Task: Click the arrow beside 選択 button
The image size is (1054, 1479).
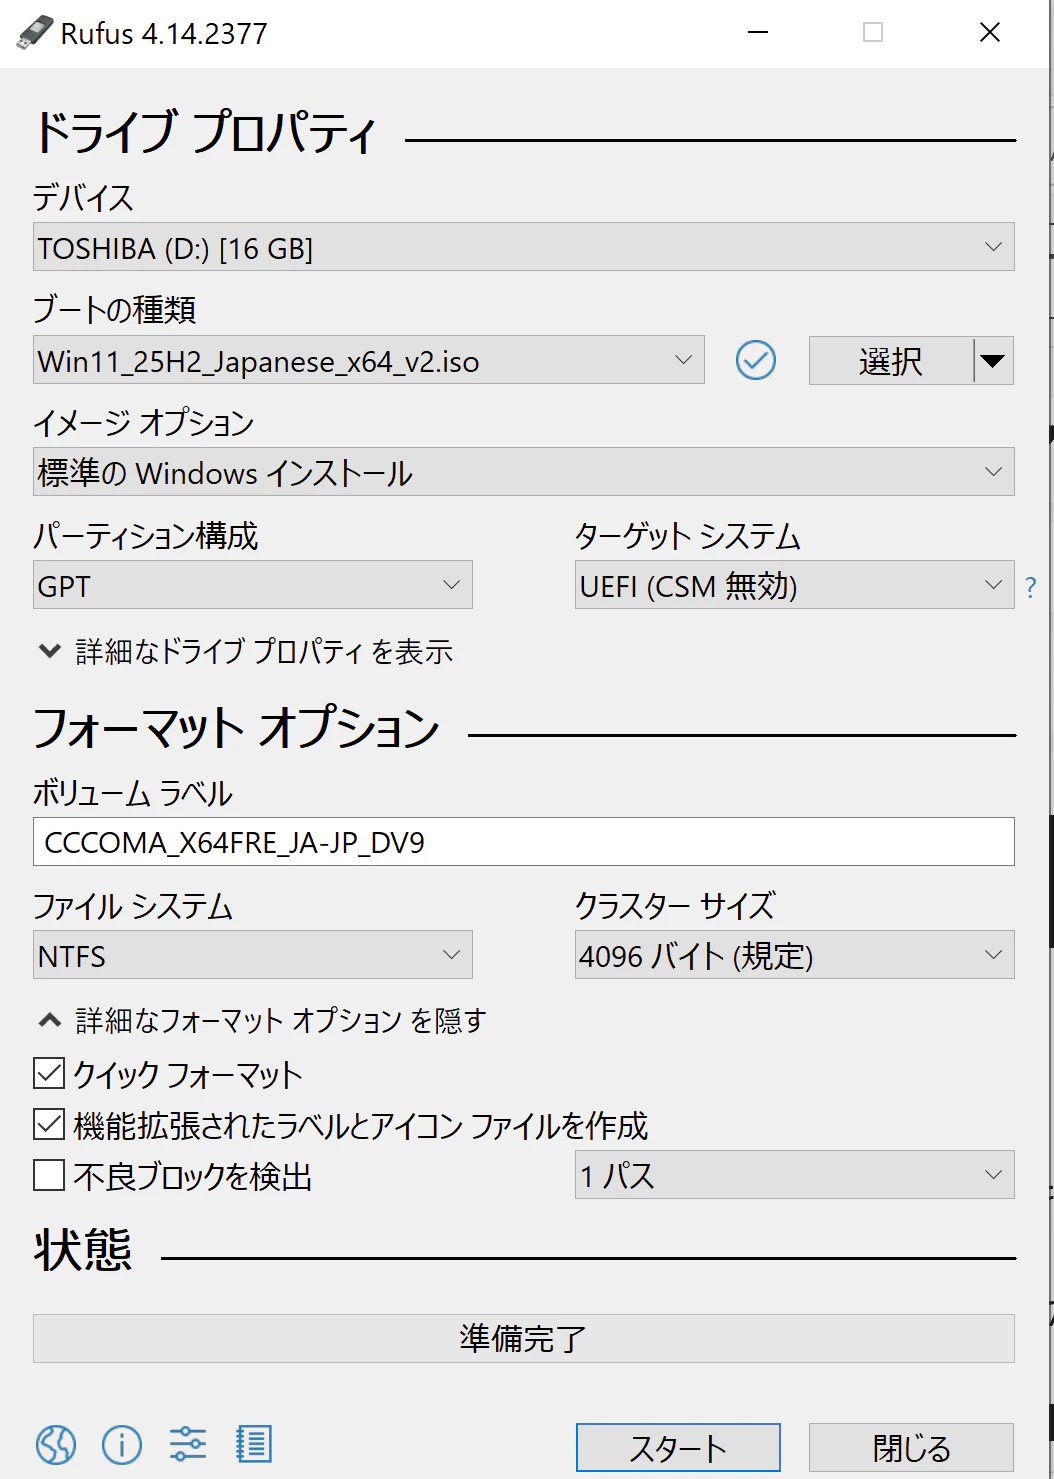Action: click(993, 360)
